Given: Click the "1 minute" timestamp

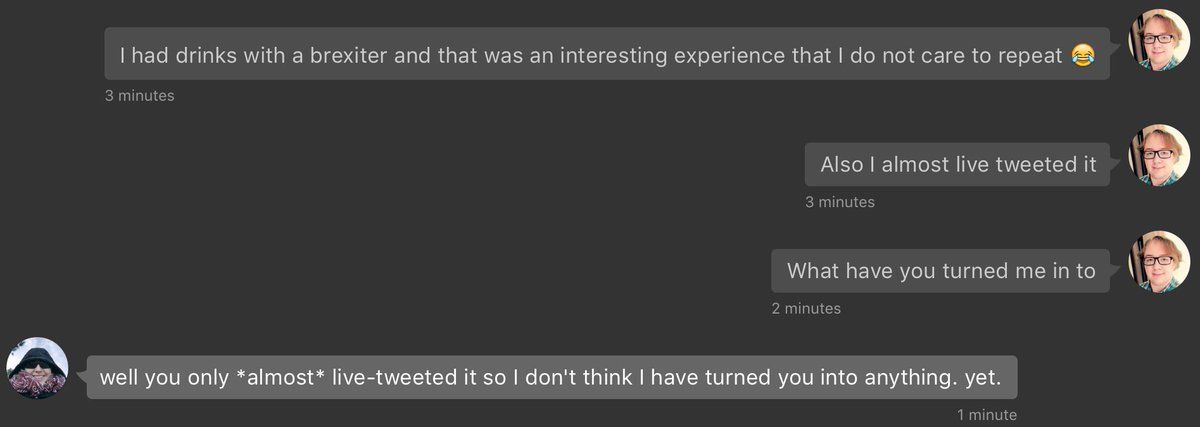Looking at the screenshot, I should 986,414.
